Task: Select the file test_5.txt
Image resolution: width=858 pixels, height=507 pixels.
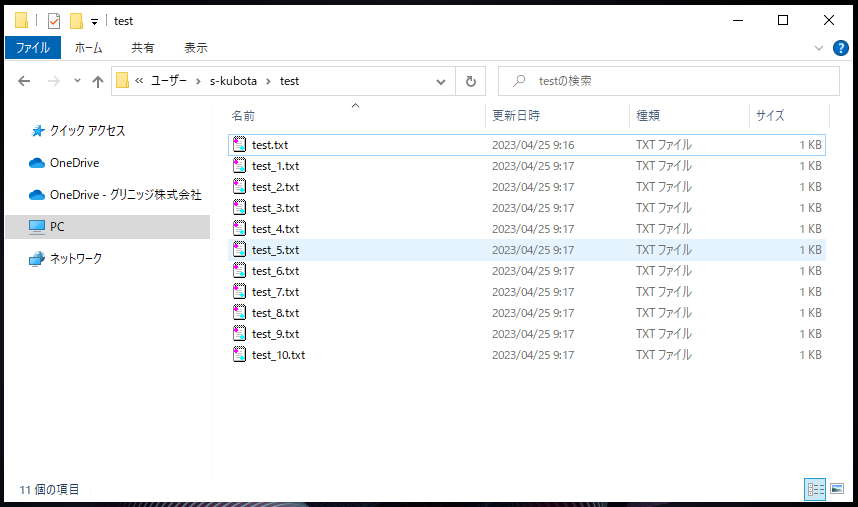Action: (x=527, y=250)
